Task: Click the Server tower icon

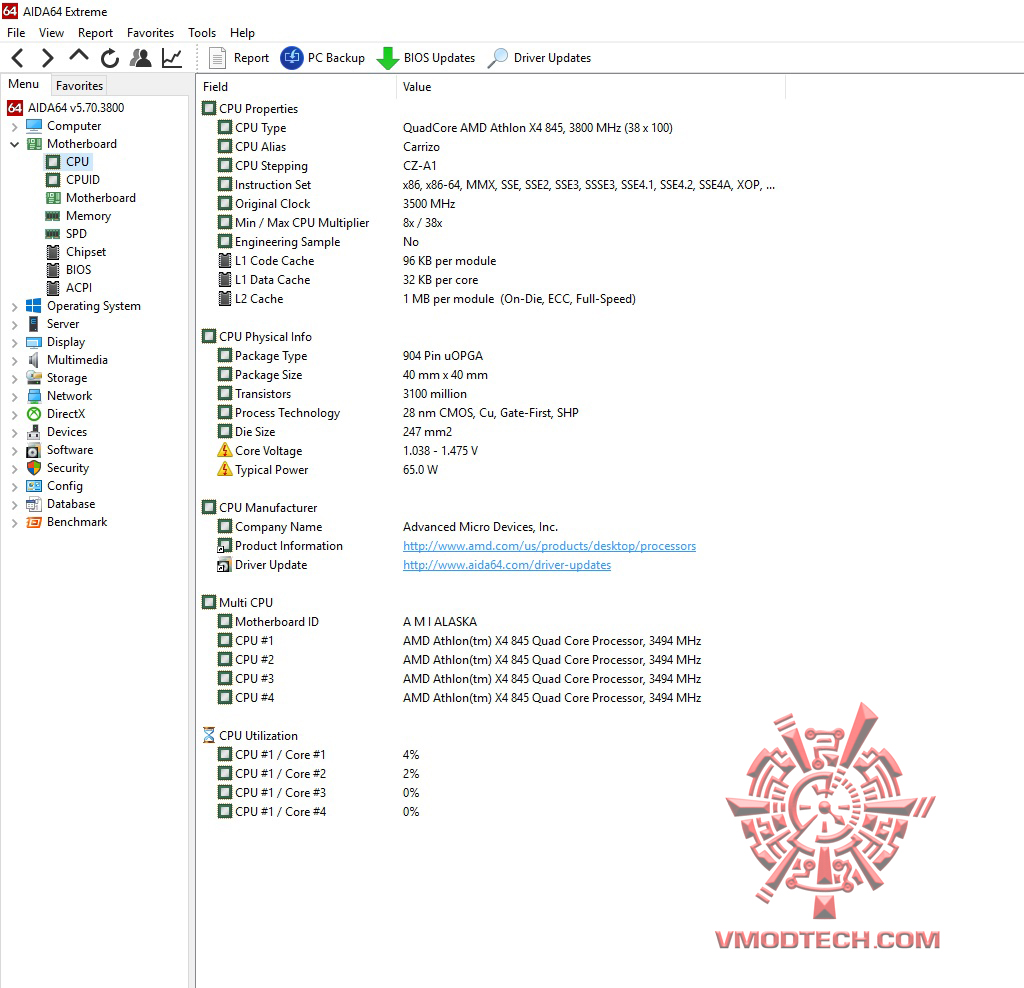Action: 34,324
